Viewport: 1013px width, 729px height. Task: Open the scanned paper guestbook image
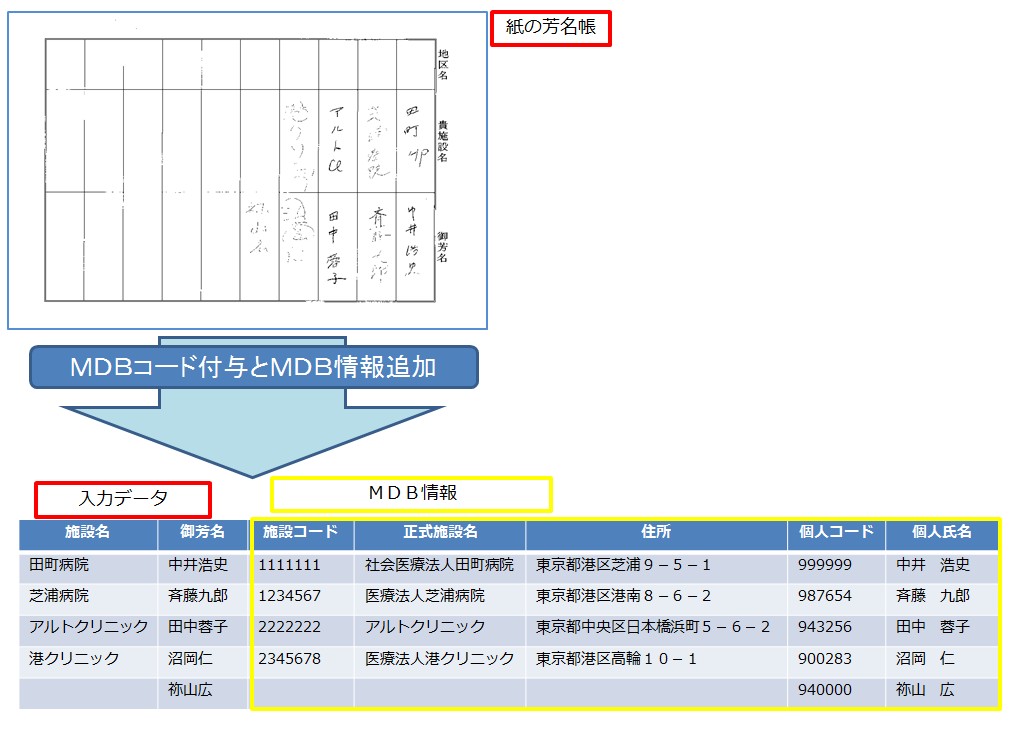[247, 170]
